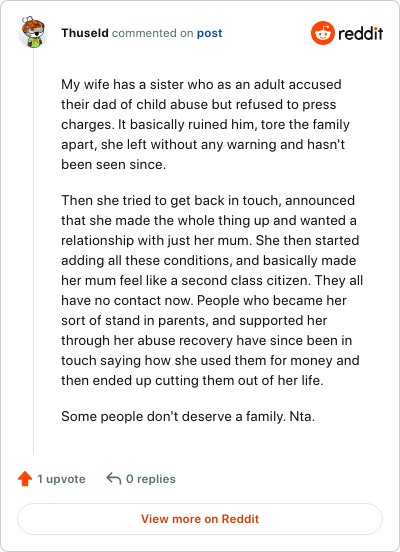Click the line 'have no contact now'
Screen dimensions: 400x552
tap(204, 300)
